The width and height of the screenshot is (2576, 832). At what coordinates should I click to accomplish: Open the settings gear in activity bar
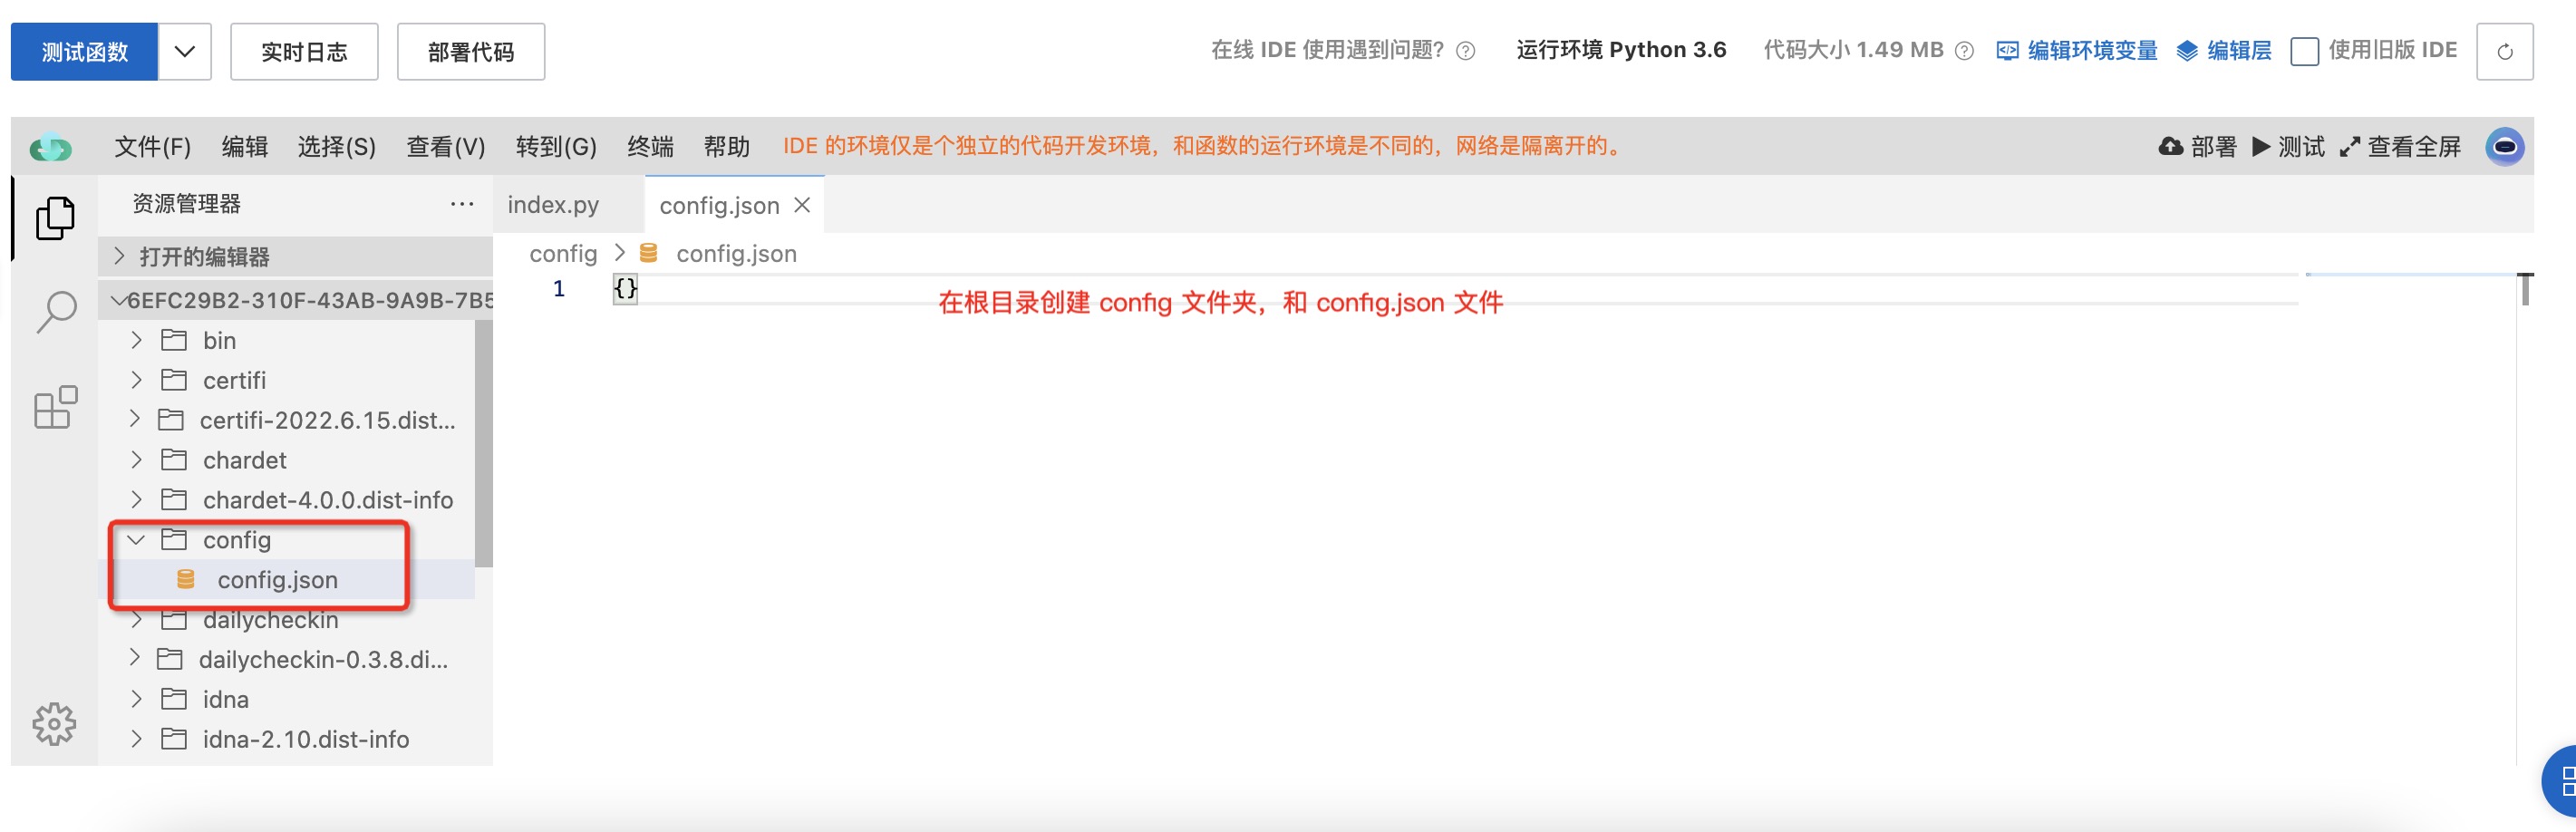click(54, 723)
